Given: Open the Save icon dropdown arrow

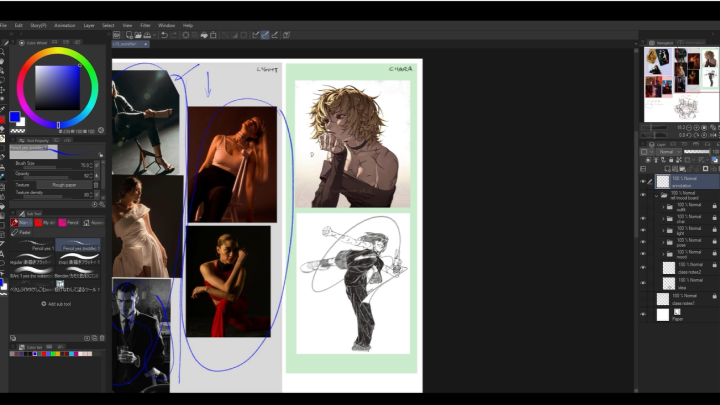Looking at the screenshot, I should (154, 35).
